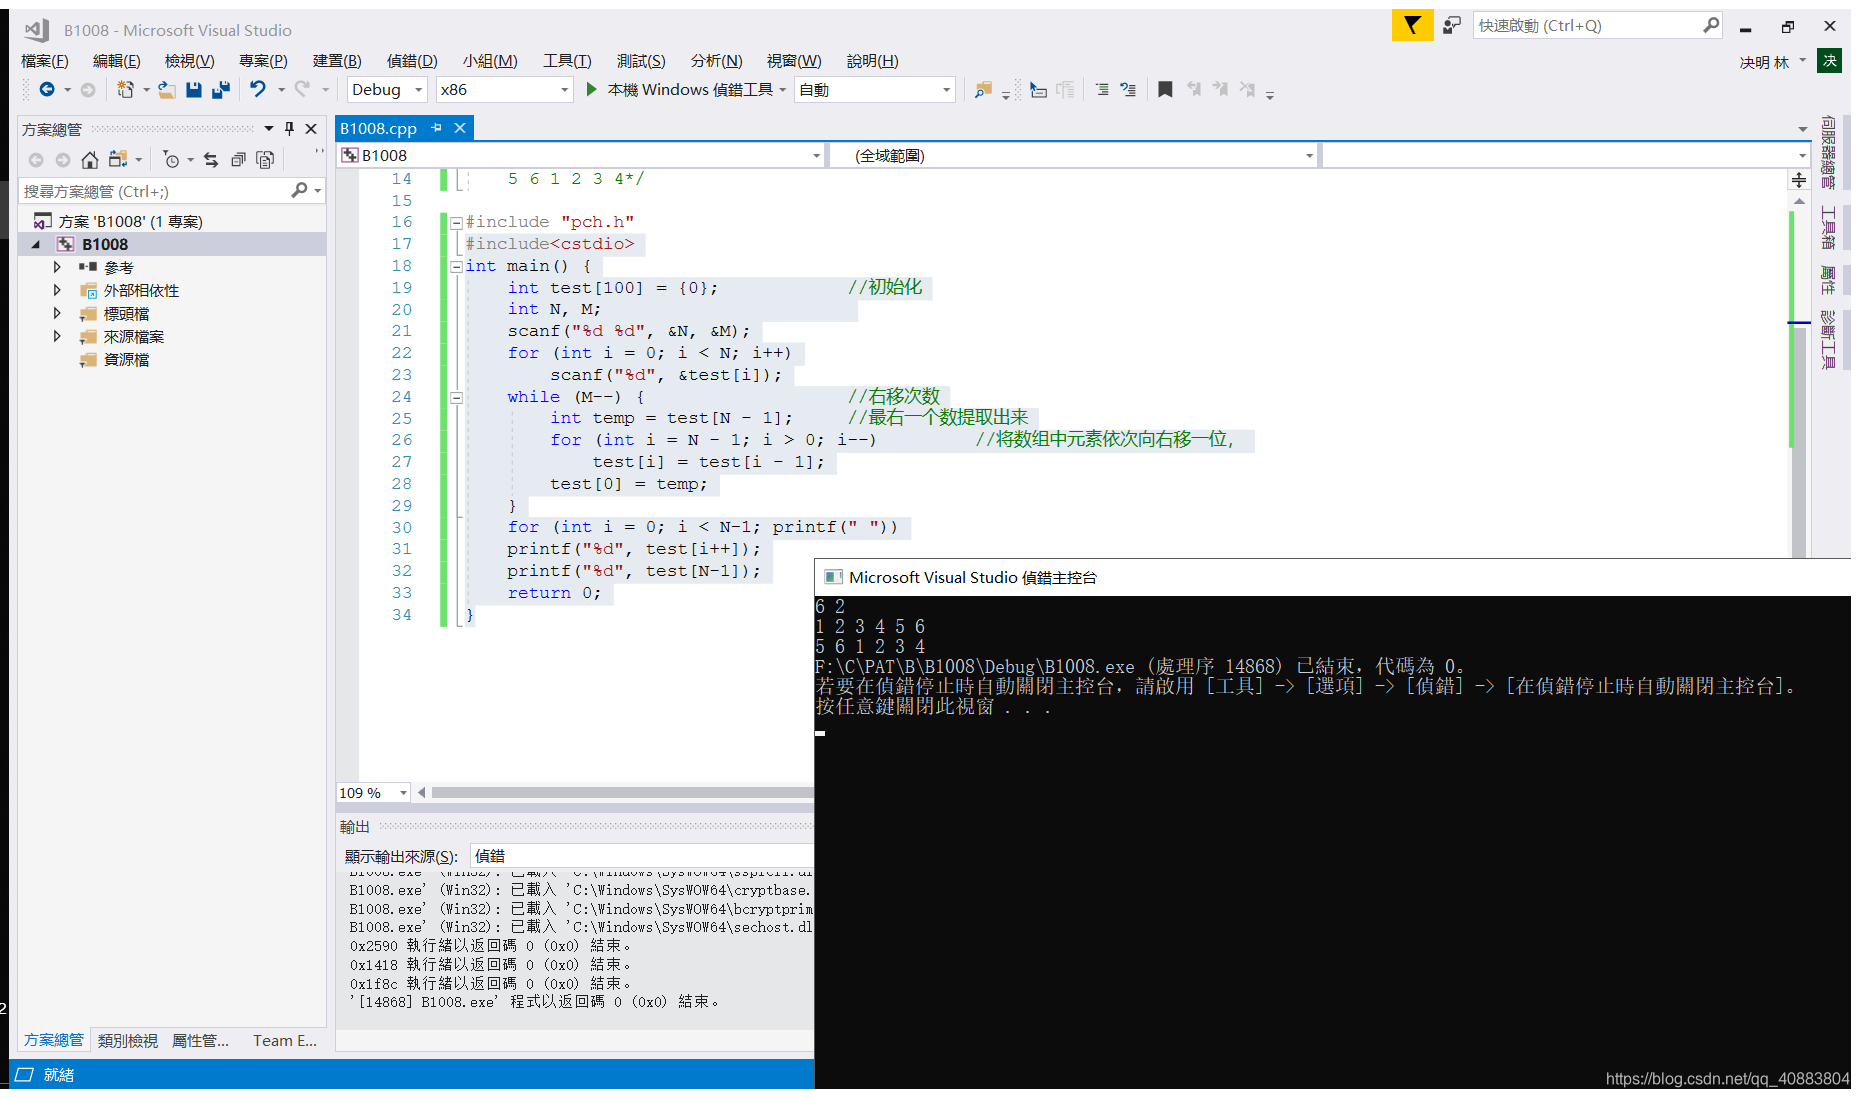
Task: Collapse the while loop outlining box at line 24
Action: pos(456,397)
